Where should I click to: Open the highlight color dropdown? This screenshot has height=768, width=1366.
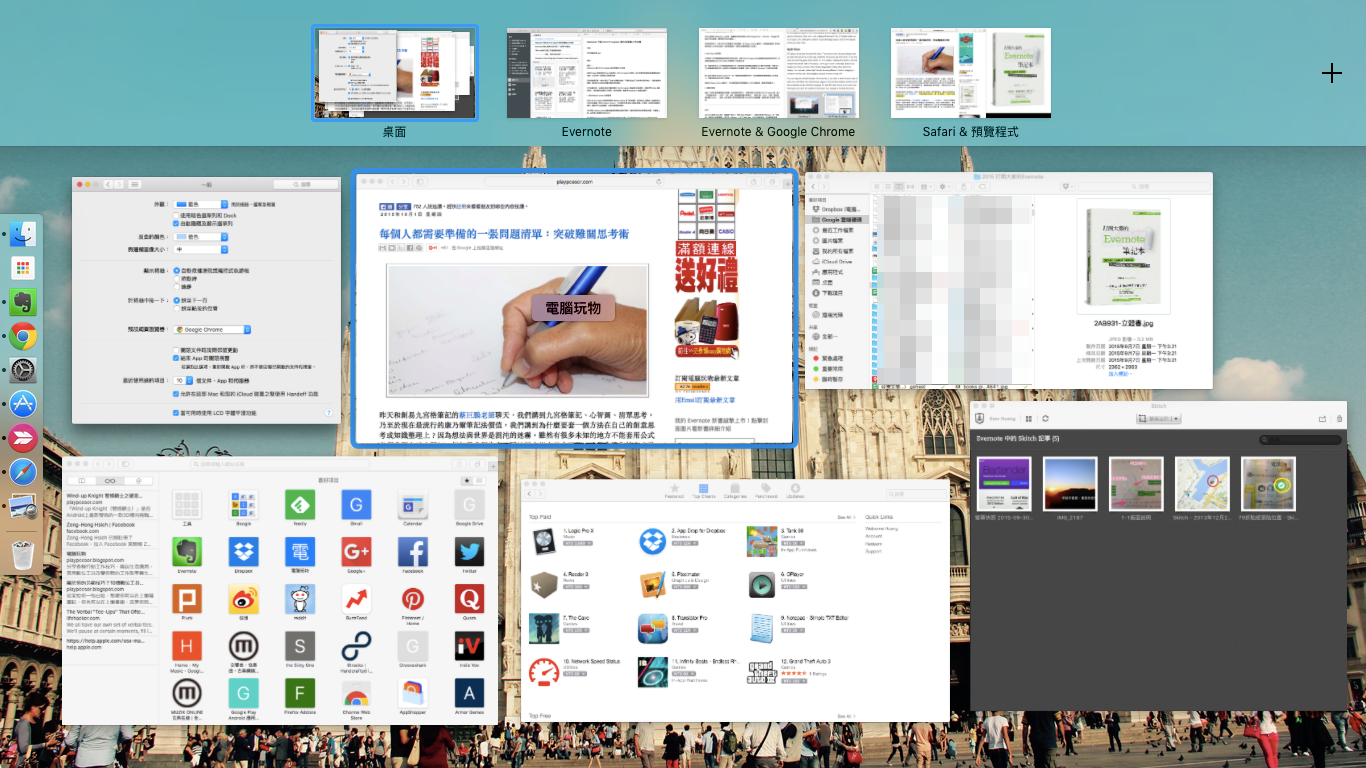[x=201, y=237]
